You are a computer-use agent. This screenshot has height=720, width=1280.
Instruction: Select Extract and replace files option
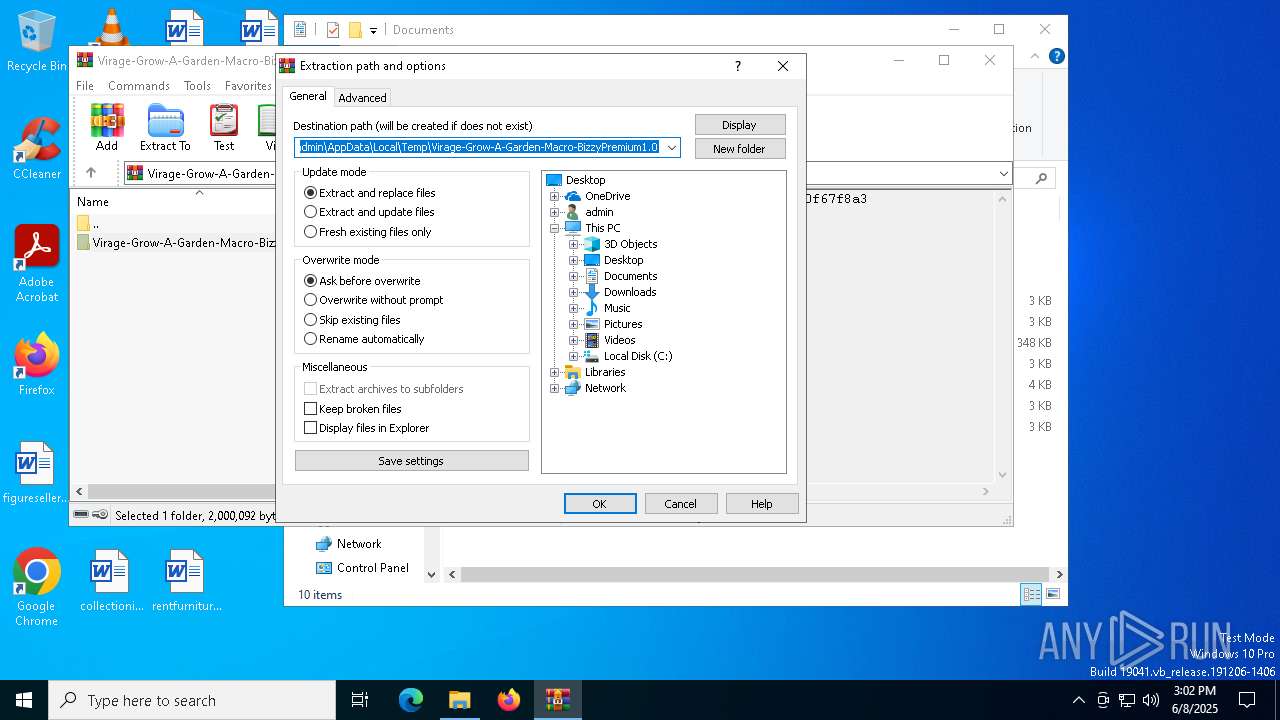pos(370,193)
